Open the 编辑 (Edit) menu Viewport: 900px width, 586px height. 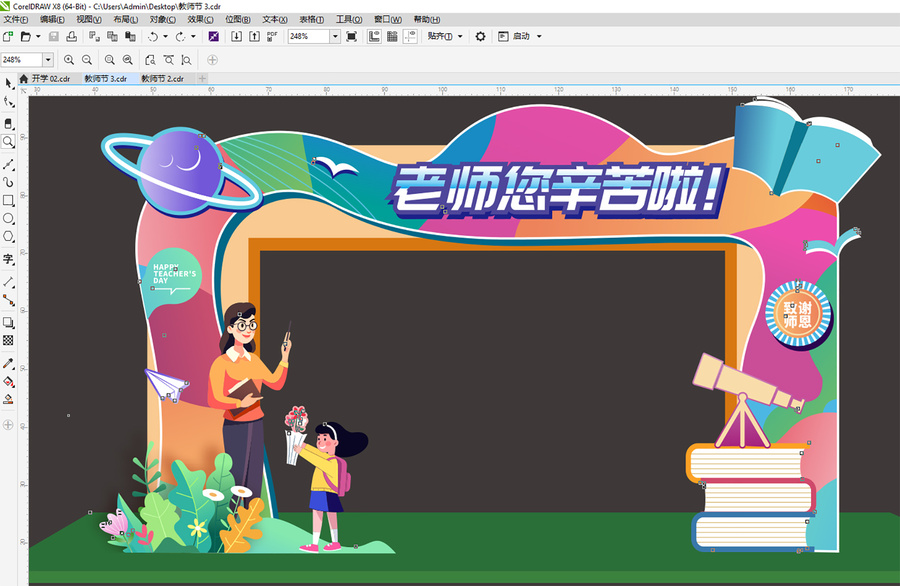[52, 20]
